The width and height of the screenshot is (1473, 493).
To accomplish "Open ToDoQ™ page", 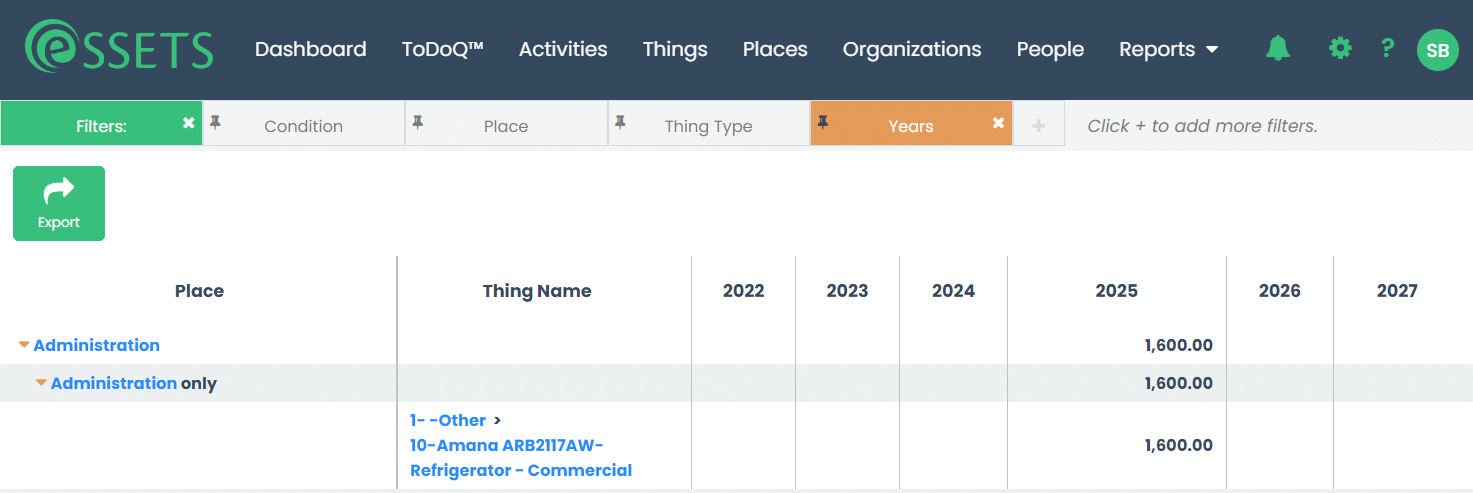I will point(443,49).
